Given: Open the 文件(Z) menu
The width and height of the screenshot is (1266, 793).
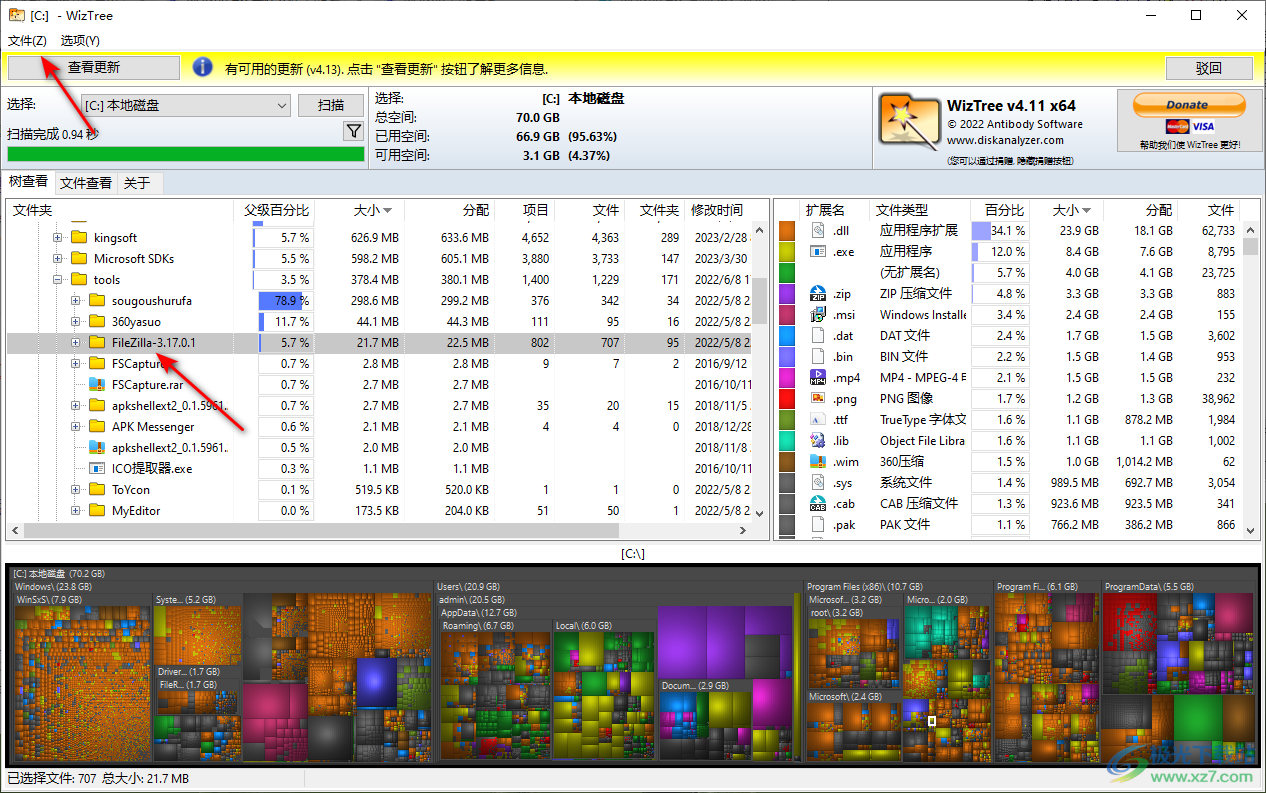Looking at the screenshot, I should tap(27, 41).
